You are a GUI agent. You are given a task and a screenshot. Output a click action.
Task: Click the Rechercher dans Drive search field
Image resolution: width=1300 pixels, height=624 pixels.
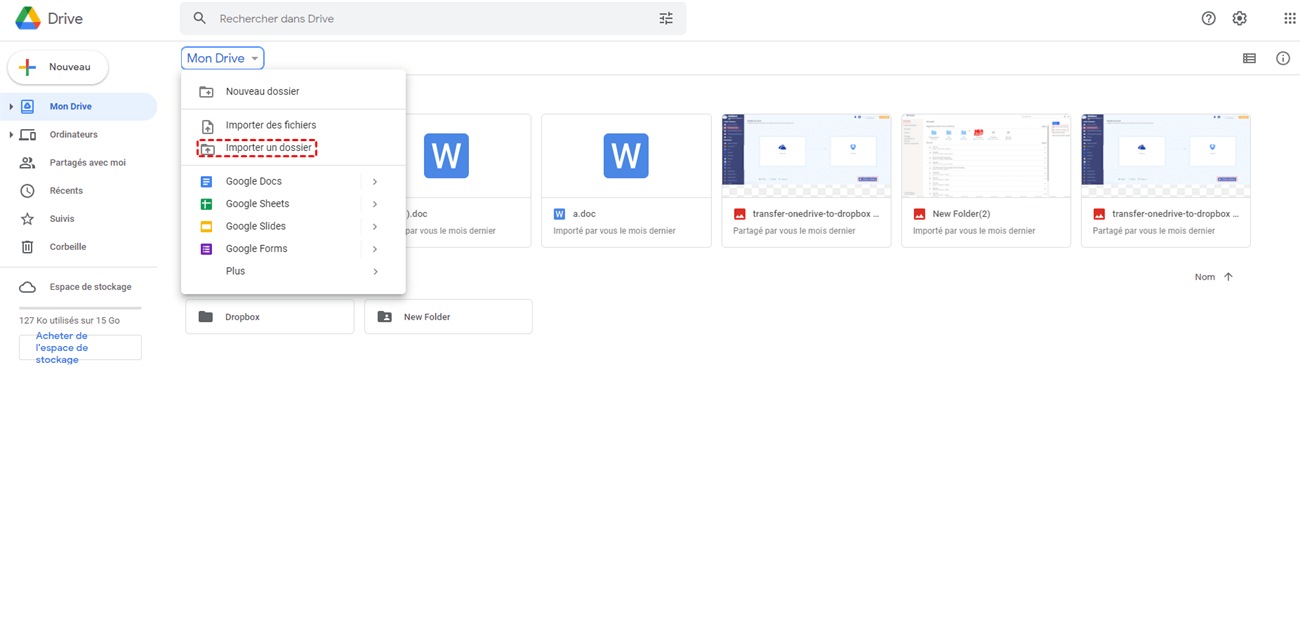point(433,18)
